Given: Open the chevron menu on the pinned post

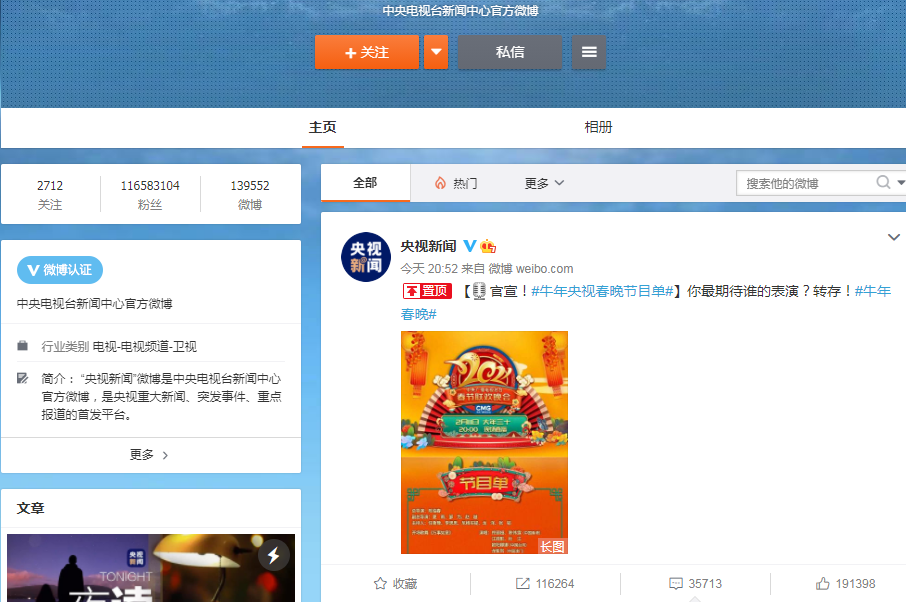Looking at the screenshot, I should point(893,236).
